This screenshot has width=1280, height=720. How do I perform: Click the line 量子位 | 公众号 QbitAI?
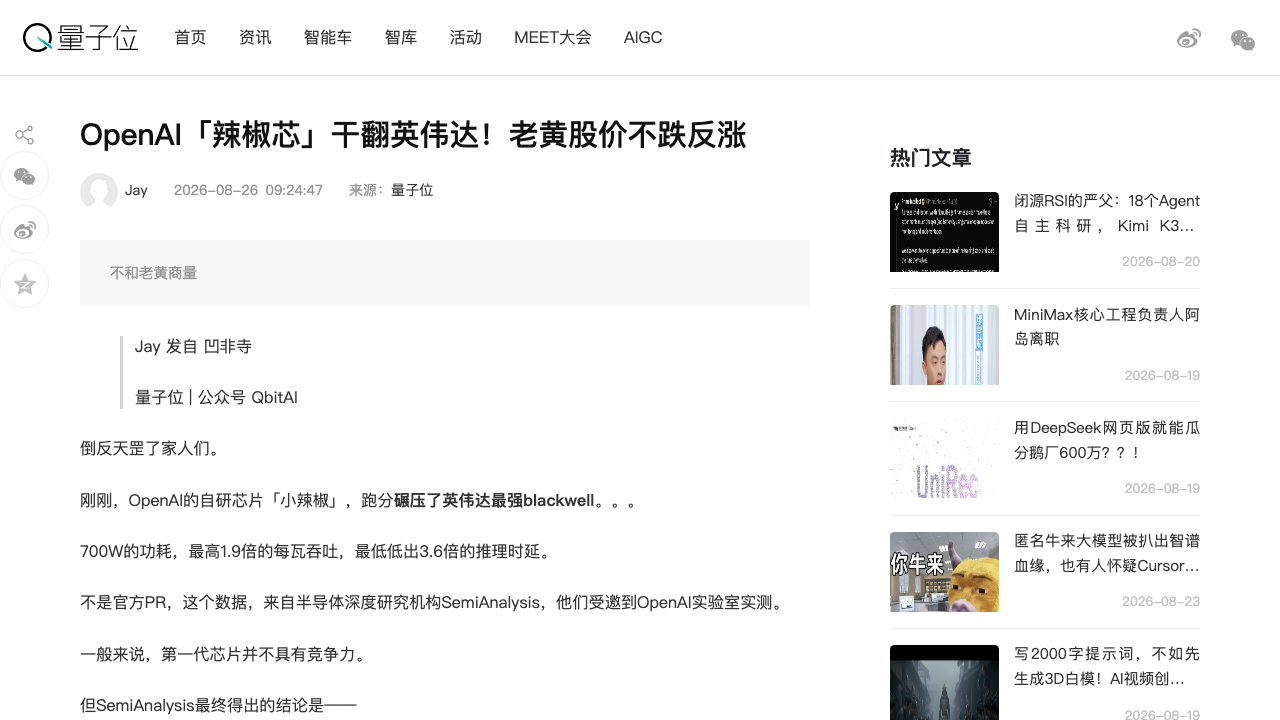[216, 397]
